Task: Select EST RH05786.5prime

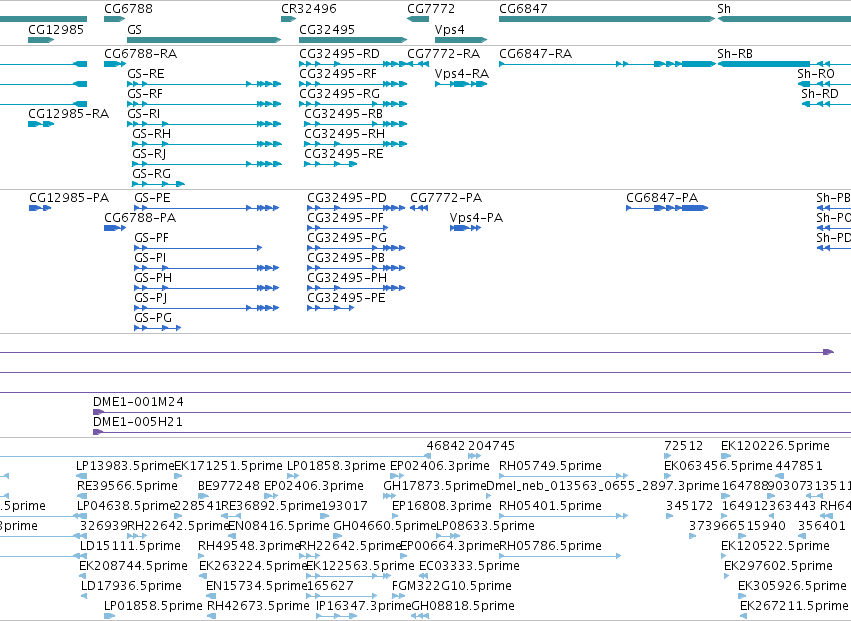Action: click(550, 546)
